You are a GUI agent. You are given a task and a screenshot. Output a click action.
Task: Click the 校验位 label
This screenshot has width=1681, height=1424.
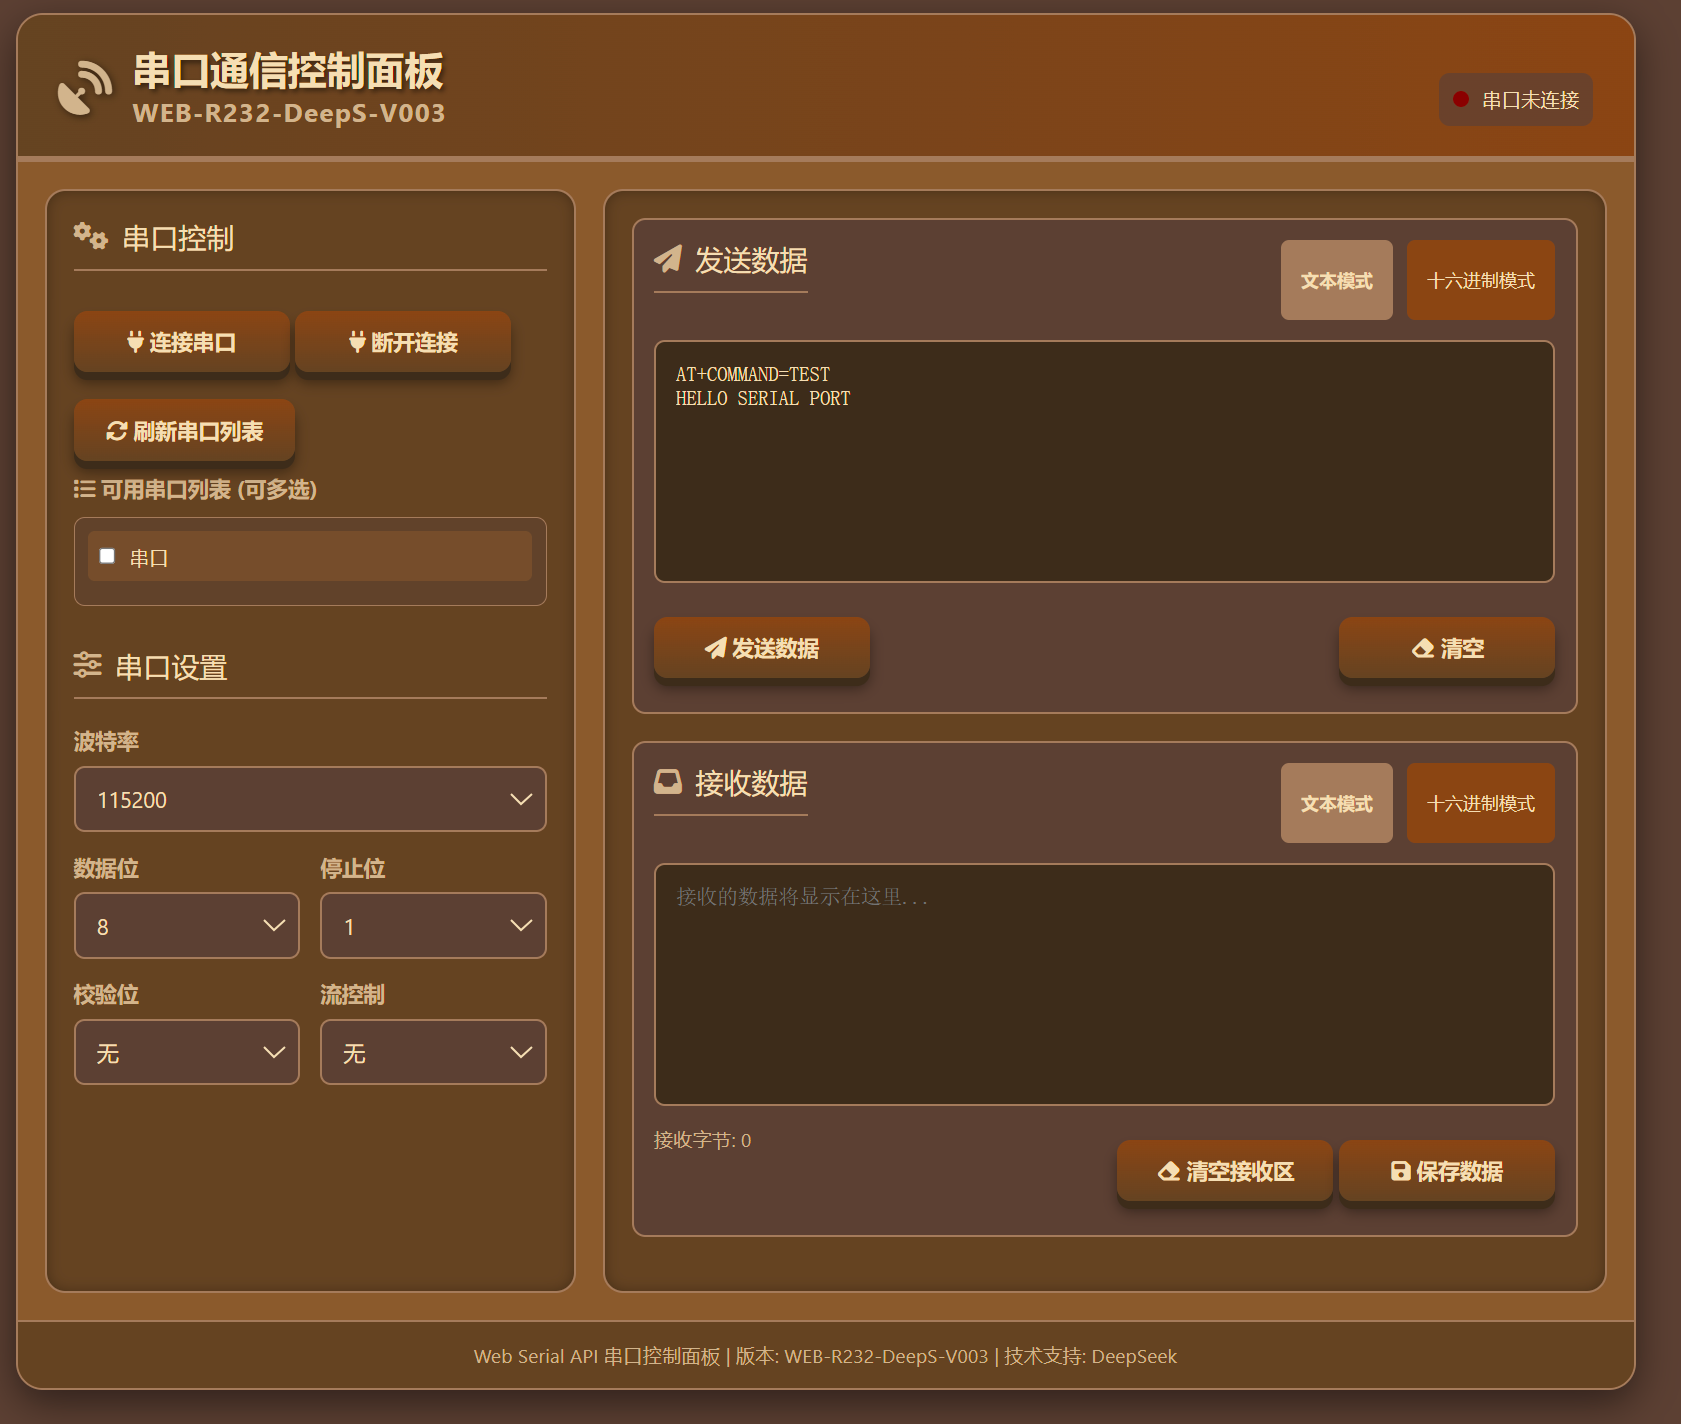pyautogui.click(x=106, y=994)
